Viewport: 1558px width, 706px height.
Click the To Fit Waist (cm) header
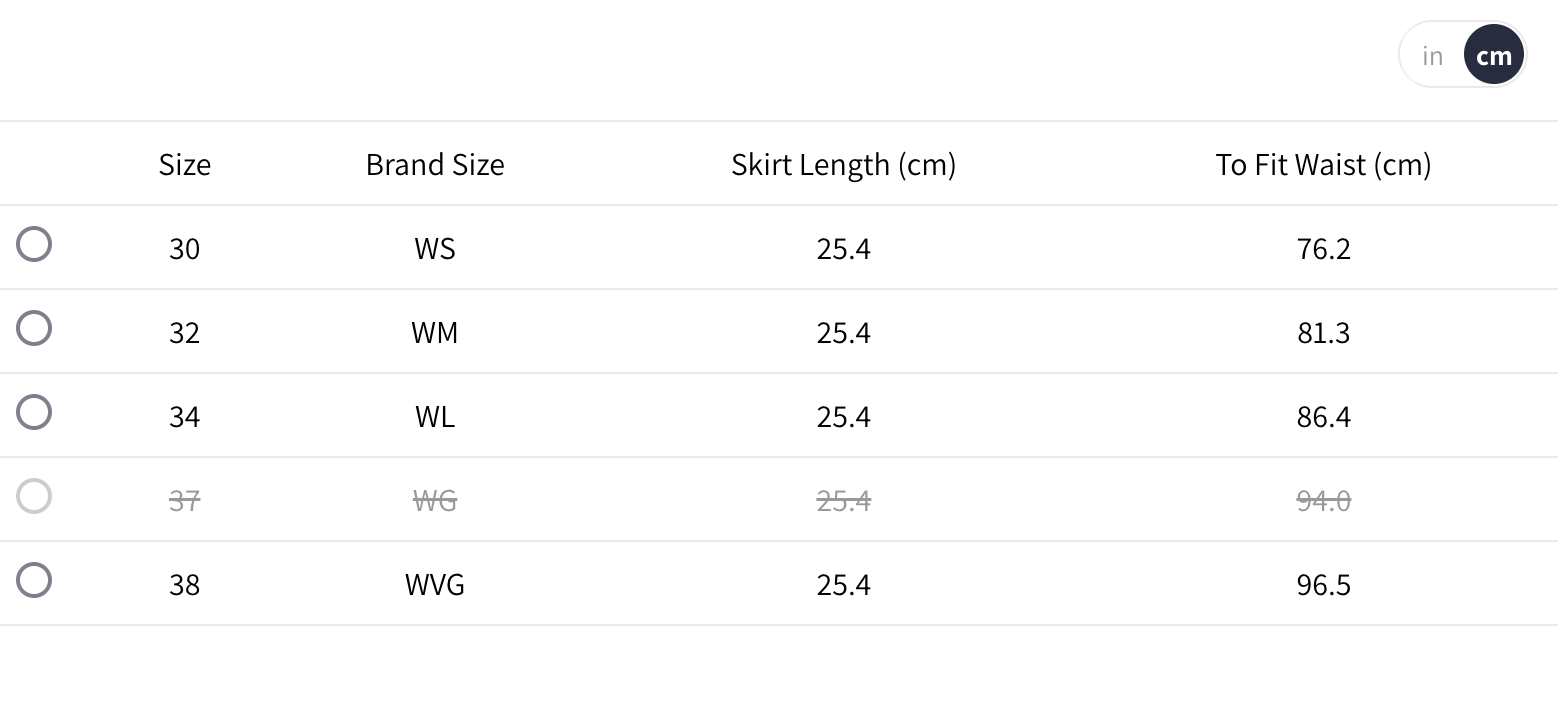1323,165
